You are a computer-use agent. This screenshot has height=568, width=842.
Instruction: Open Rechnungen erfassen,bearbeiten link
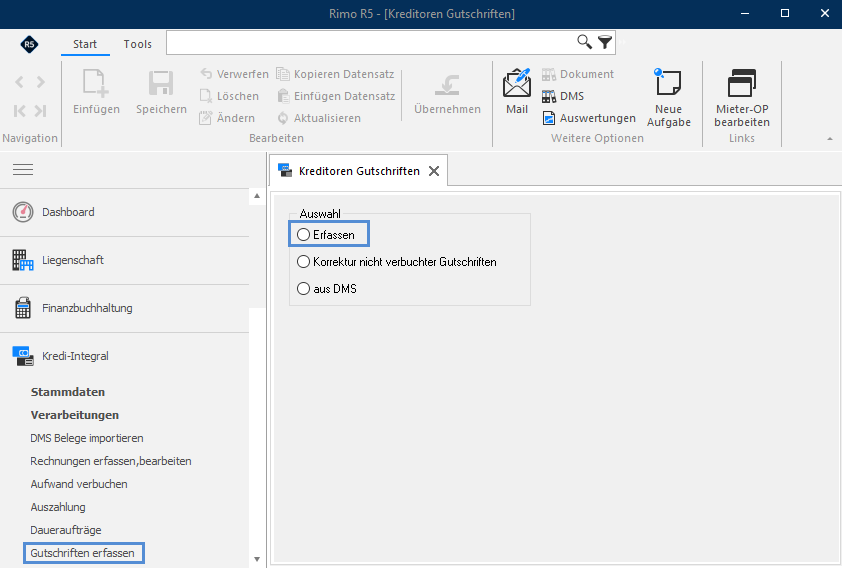tap(111, 461)
